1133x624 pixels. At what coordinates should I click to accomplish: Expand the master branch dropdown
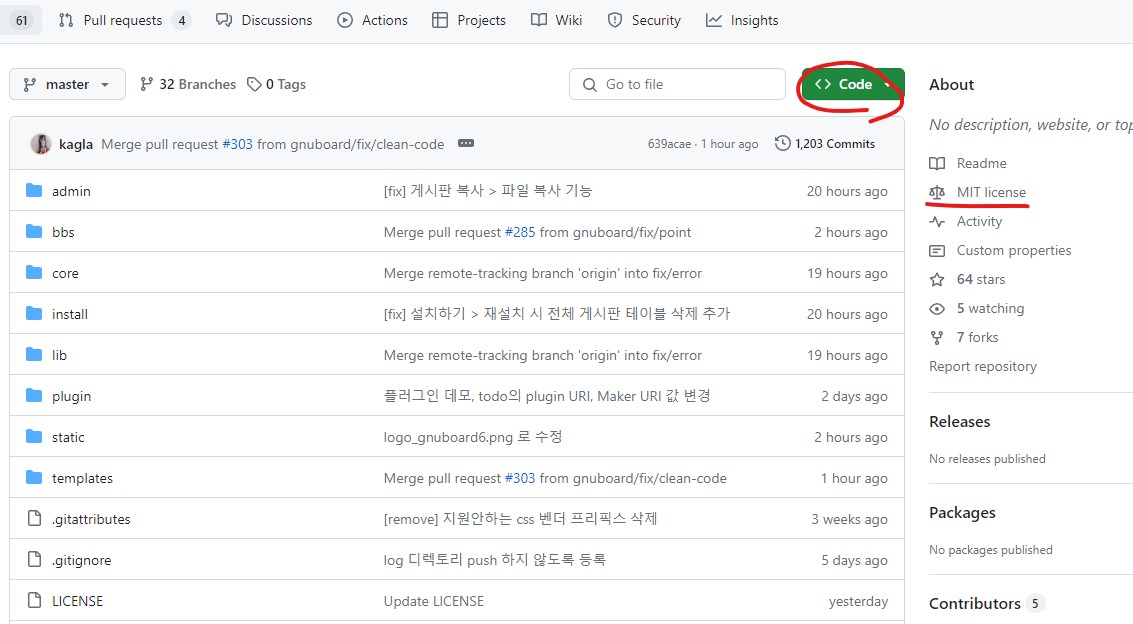pyautogui.click(x=67, y=84)
